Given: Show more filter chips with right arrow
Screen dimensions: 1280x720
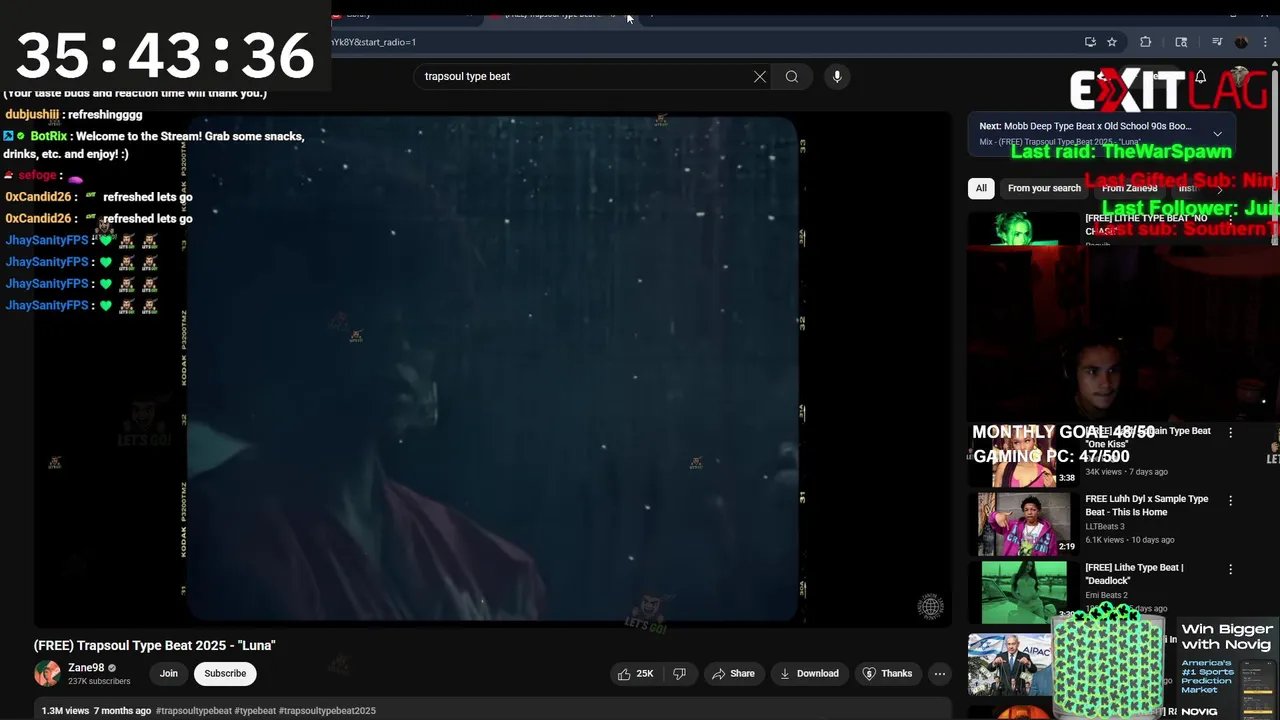Looking at the screenshot, I should point(1219,188).
